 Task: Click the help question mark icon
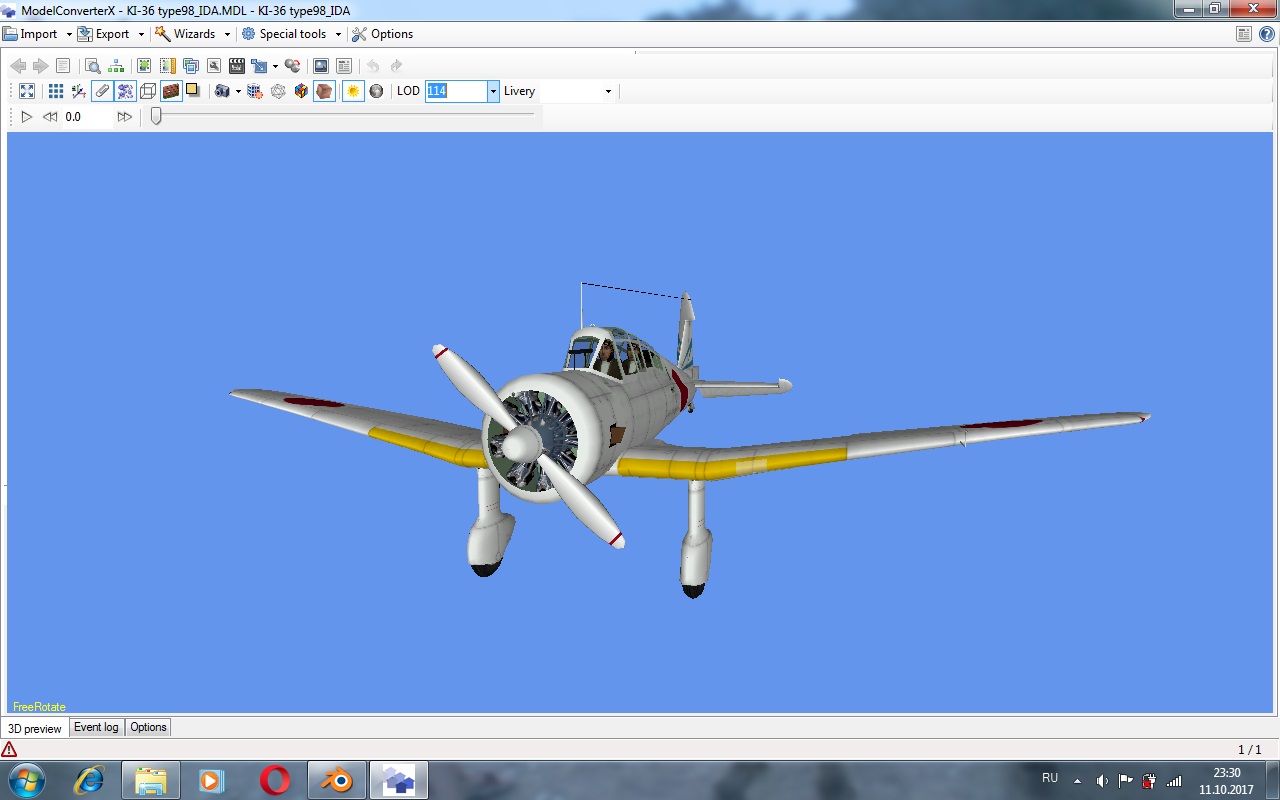(1267, 34)
